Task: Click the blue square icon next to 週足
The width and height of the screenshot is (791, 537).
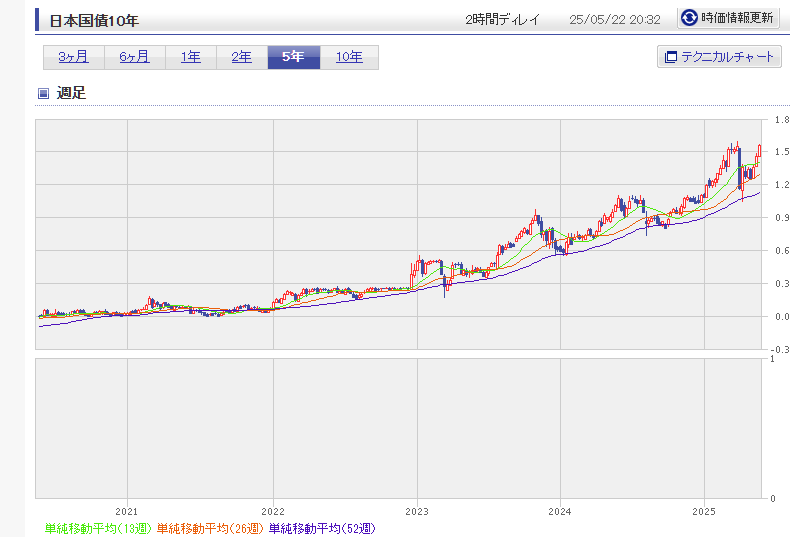Action: (43, 94)
